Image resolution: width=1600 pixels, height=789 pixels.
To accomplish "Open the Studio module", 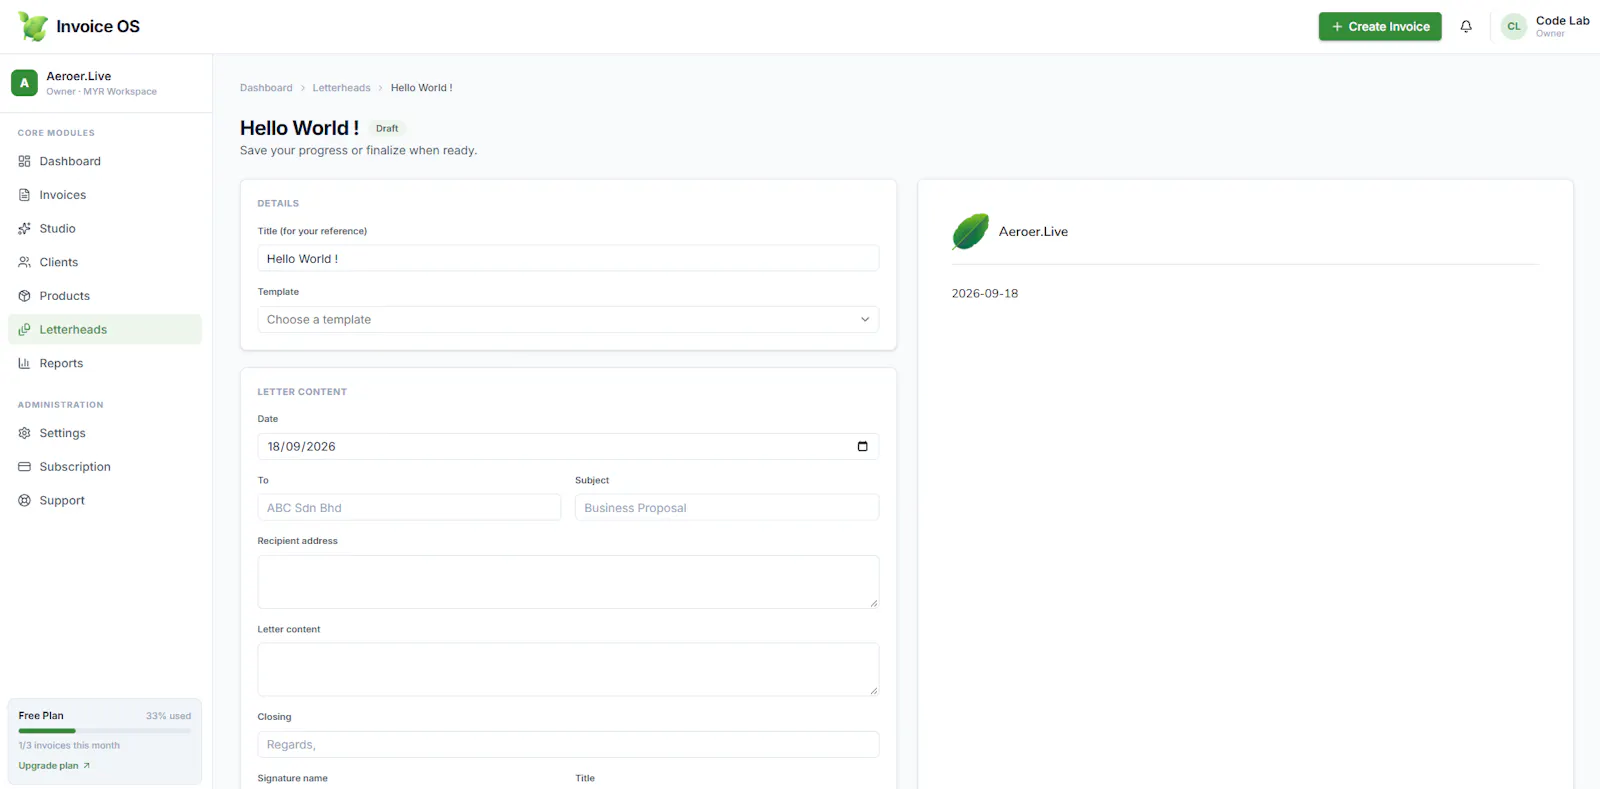I will click(x=105, y=229).
